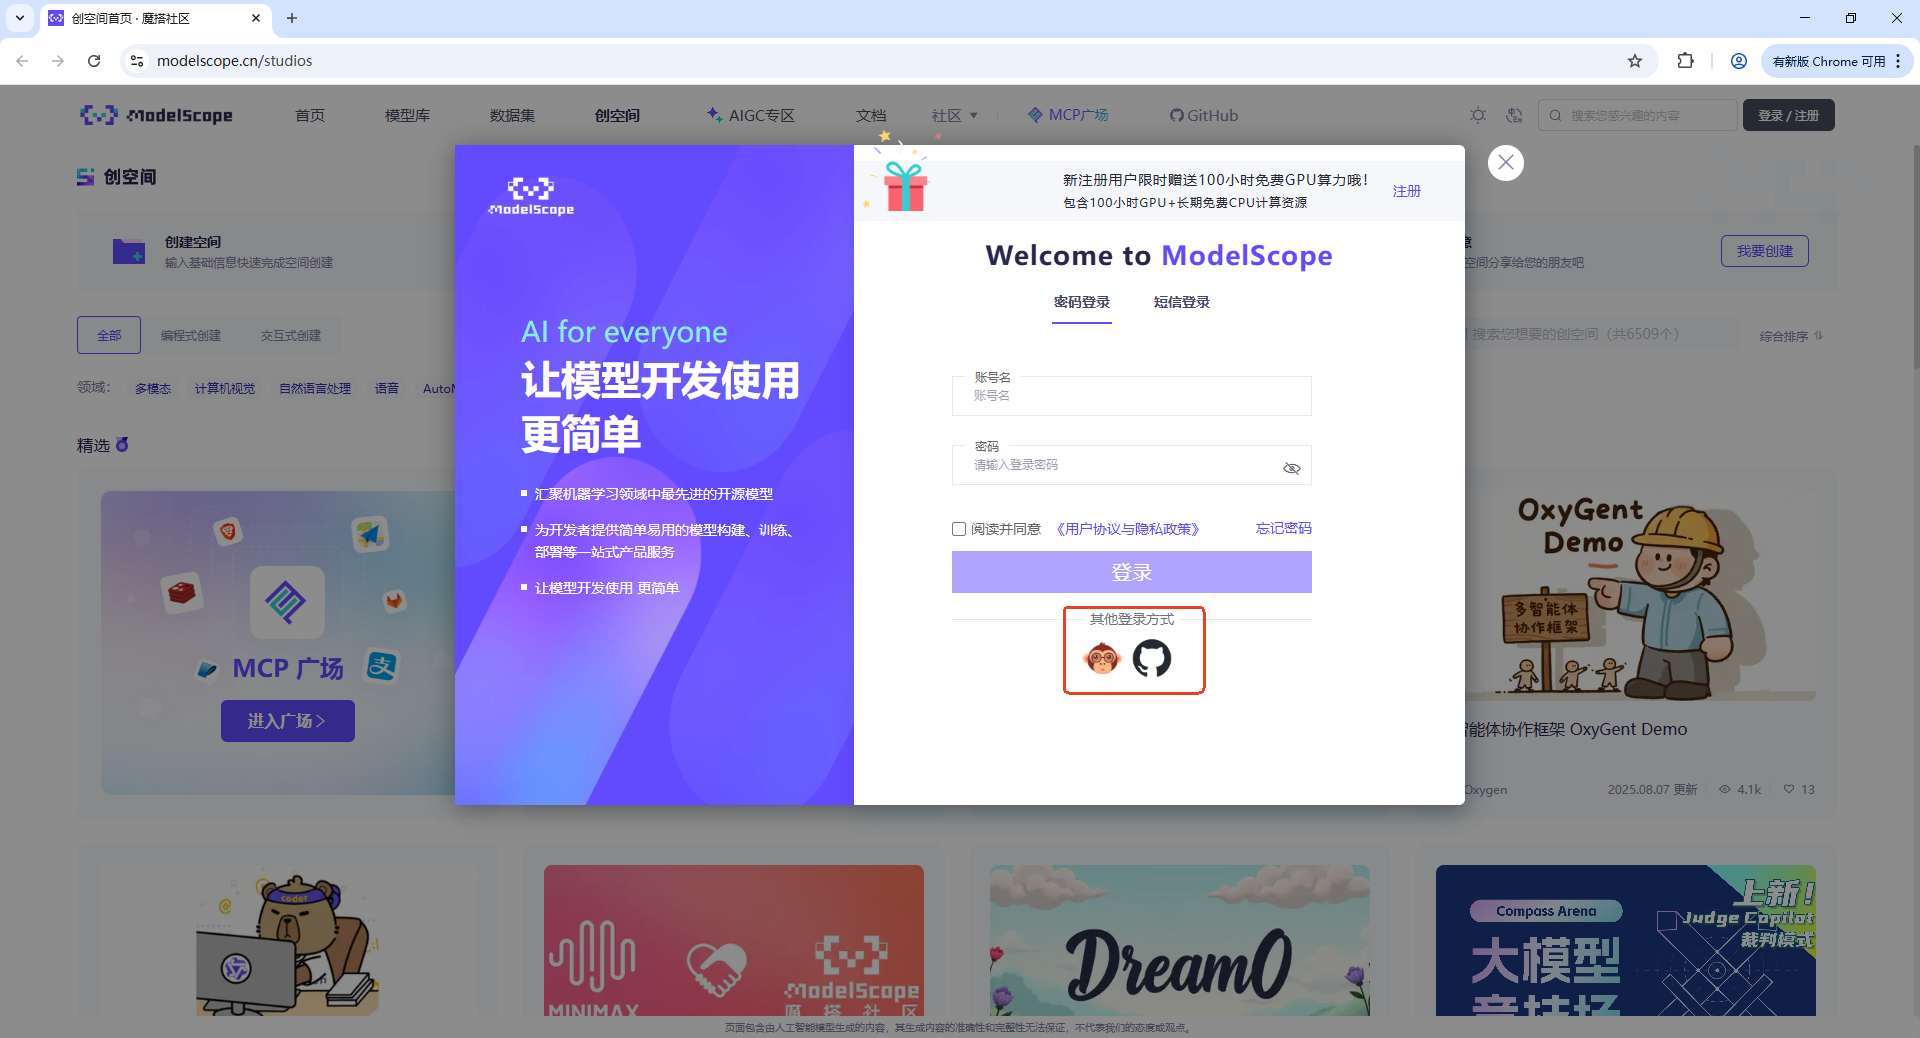Click ModelScope logo in dialog left panel
Image resolution: width=1920 pixels, height=1038 pixels.
pyautogui.click(x=531, y=197)
